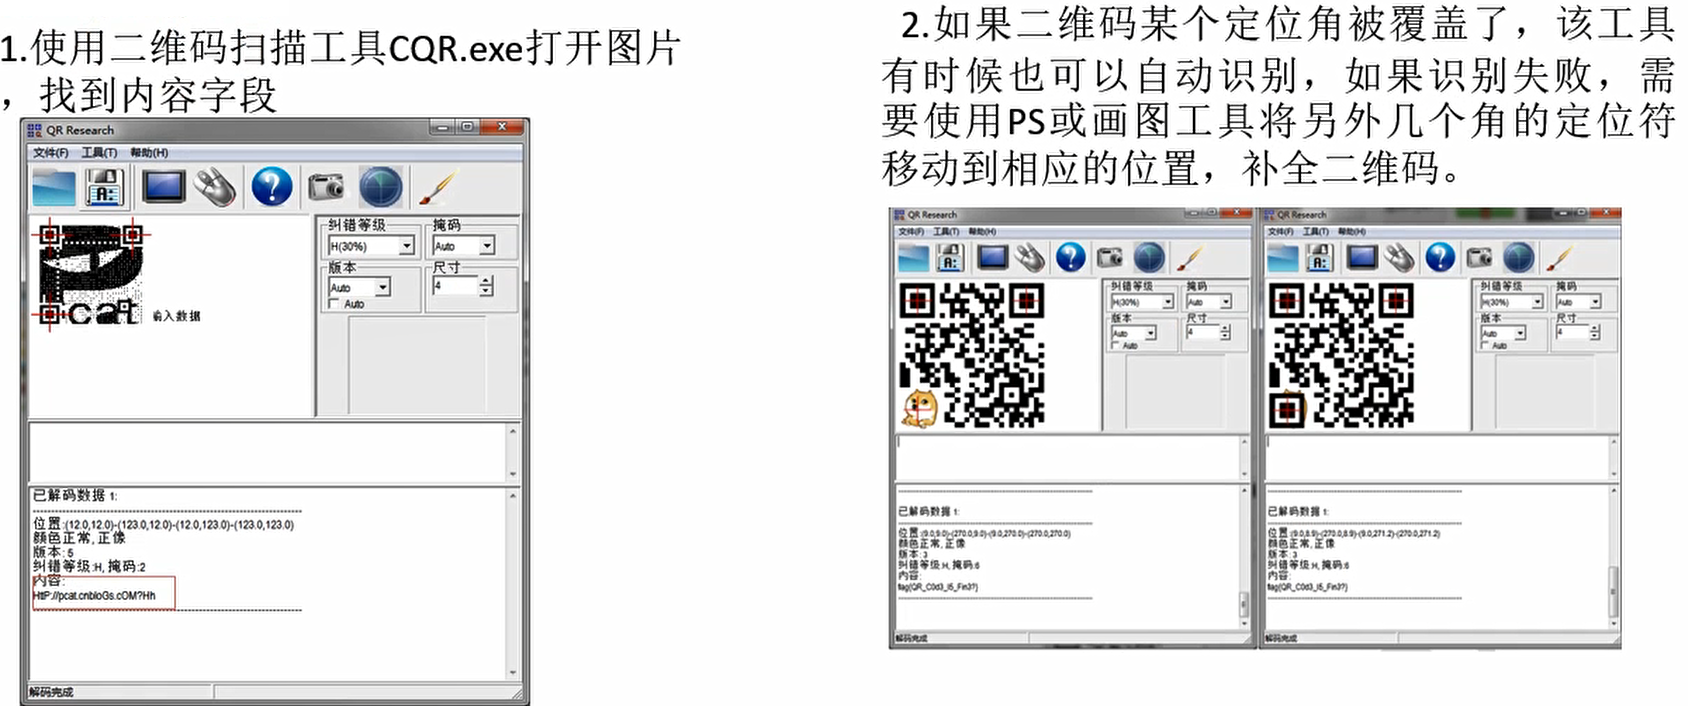Viewport: 1688px width, 706px height.
Task: Click monitor icon in repaired-QR window
Action: tap(1361, 257)
